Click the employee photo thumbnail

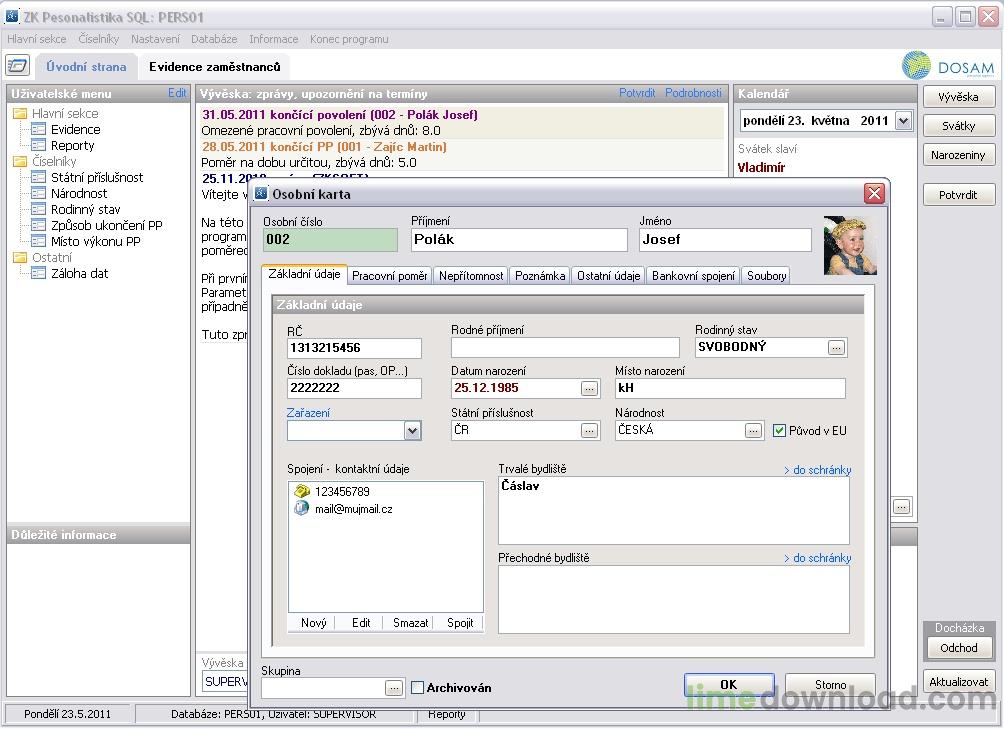tap(849, 246)
